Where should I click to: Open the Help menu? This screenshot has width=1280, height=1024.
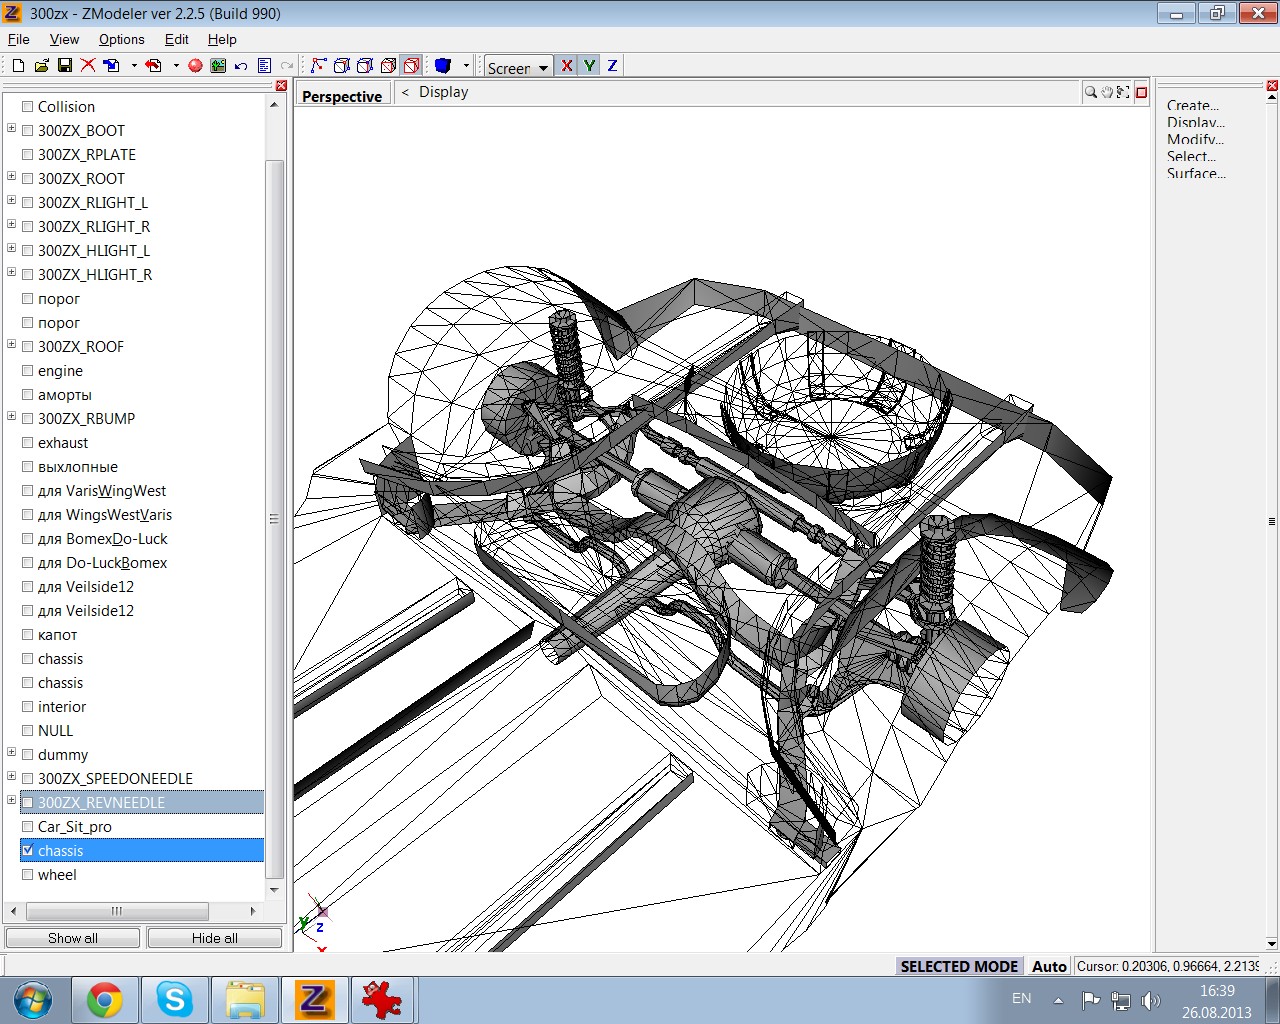click(x=222, y=39)
